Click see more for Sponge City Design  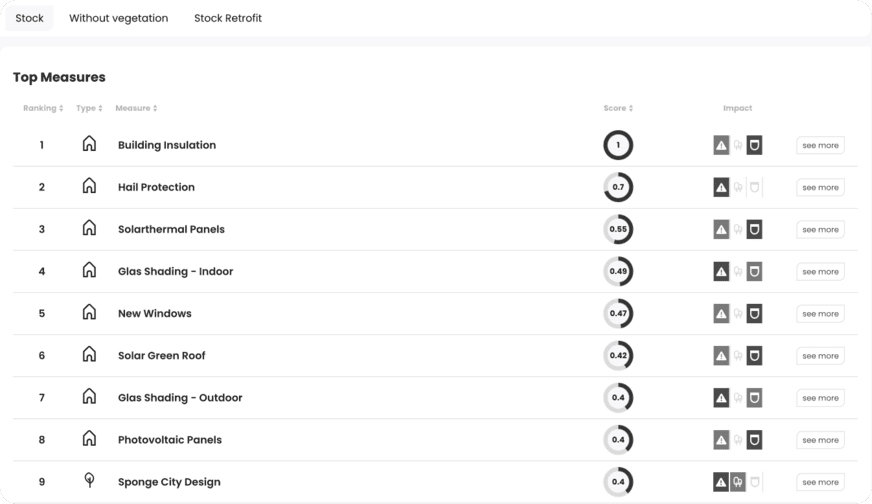pyautogui.click(x=820, y=482)
